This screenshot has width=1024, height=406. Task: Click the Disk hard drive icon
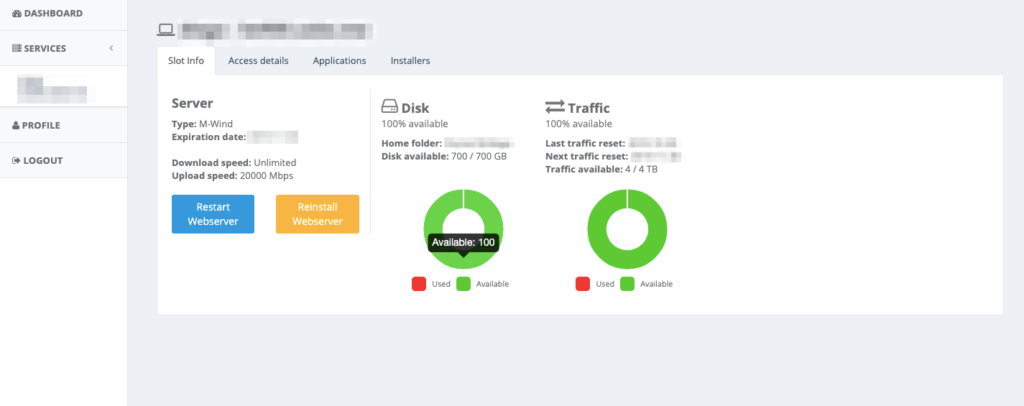click(x=390, y=106)
